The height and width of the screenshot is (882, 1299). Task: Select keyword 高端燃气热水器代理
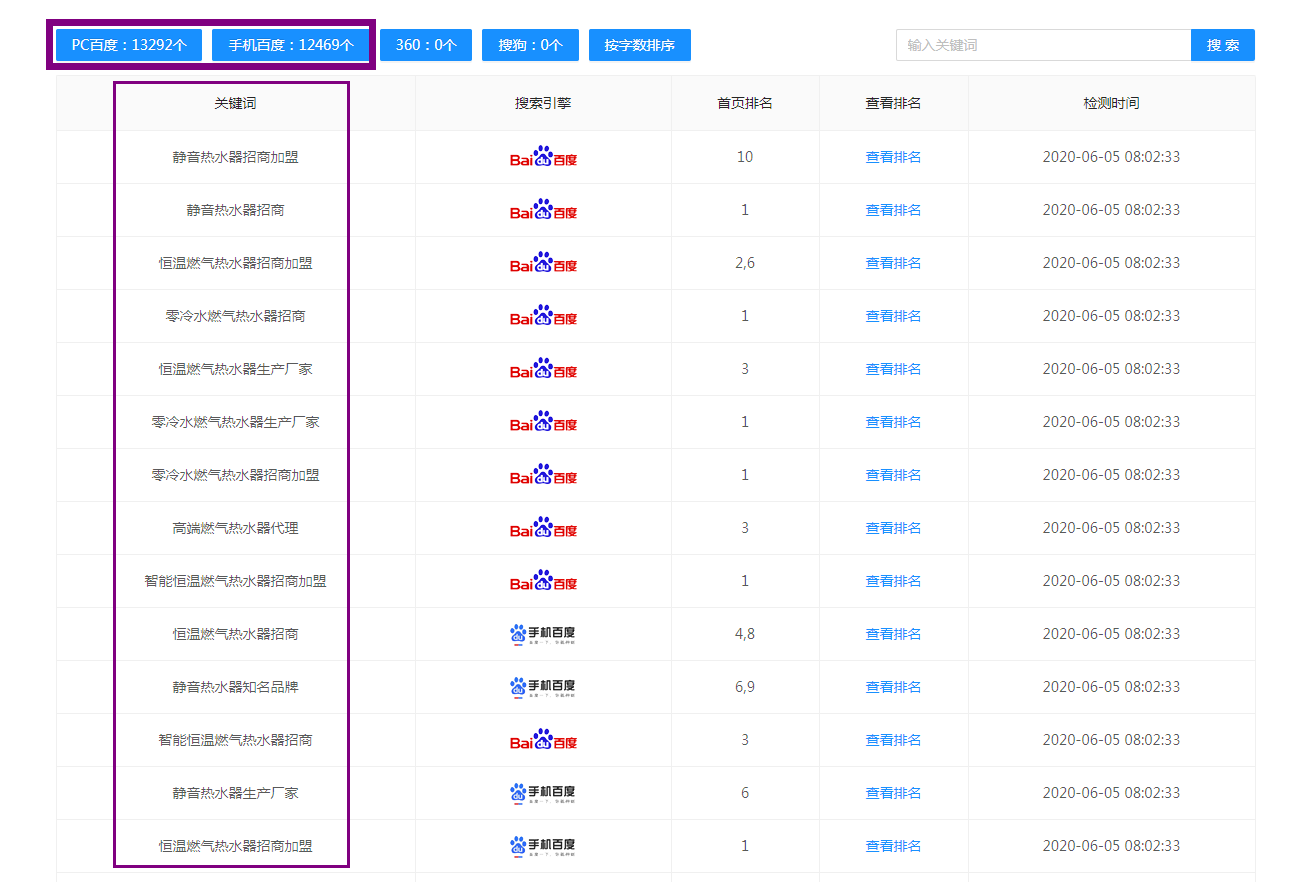235,528
